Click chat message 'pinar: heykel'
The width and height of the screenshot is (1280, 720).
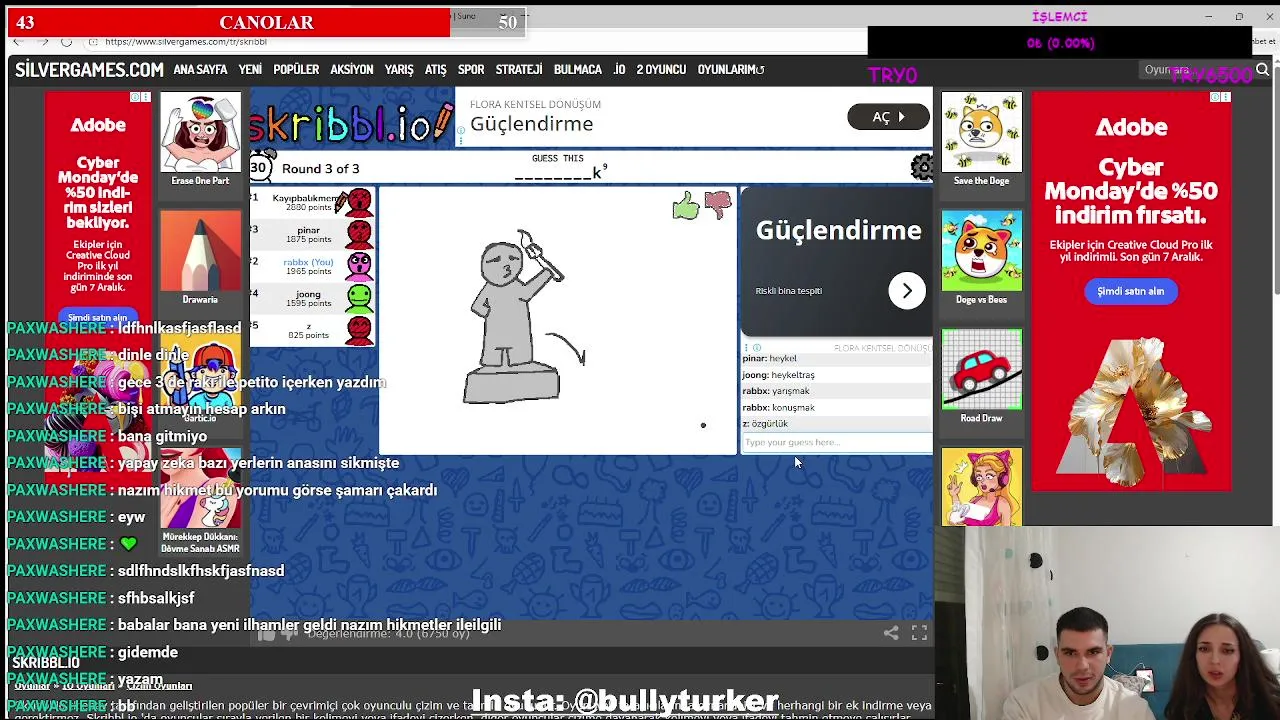(769, 358)
